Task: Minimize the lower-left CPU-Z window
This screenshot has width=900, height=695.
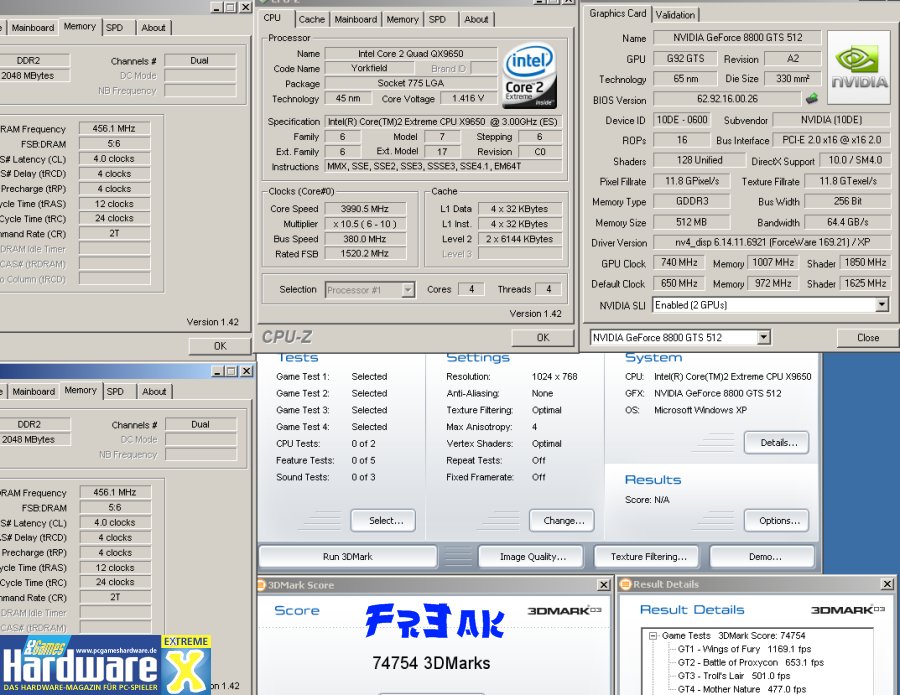Action: pos(218,371)
